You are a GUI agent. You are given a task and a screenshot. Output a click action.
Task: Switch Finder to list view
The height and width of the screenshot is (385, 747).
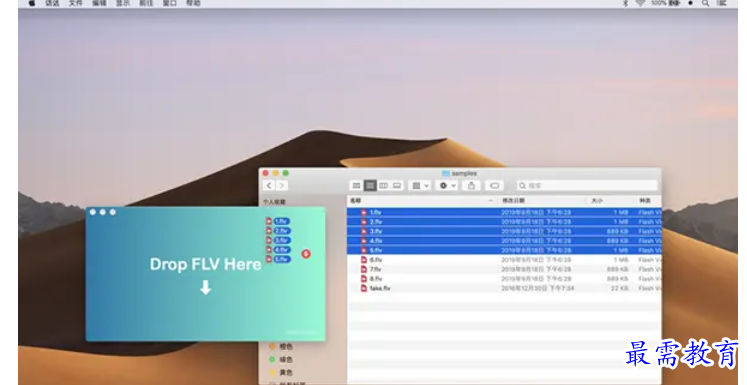click(370, 185)
